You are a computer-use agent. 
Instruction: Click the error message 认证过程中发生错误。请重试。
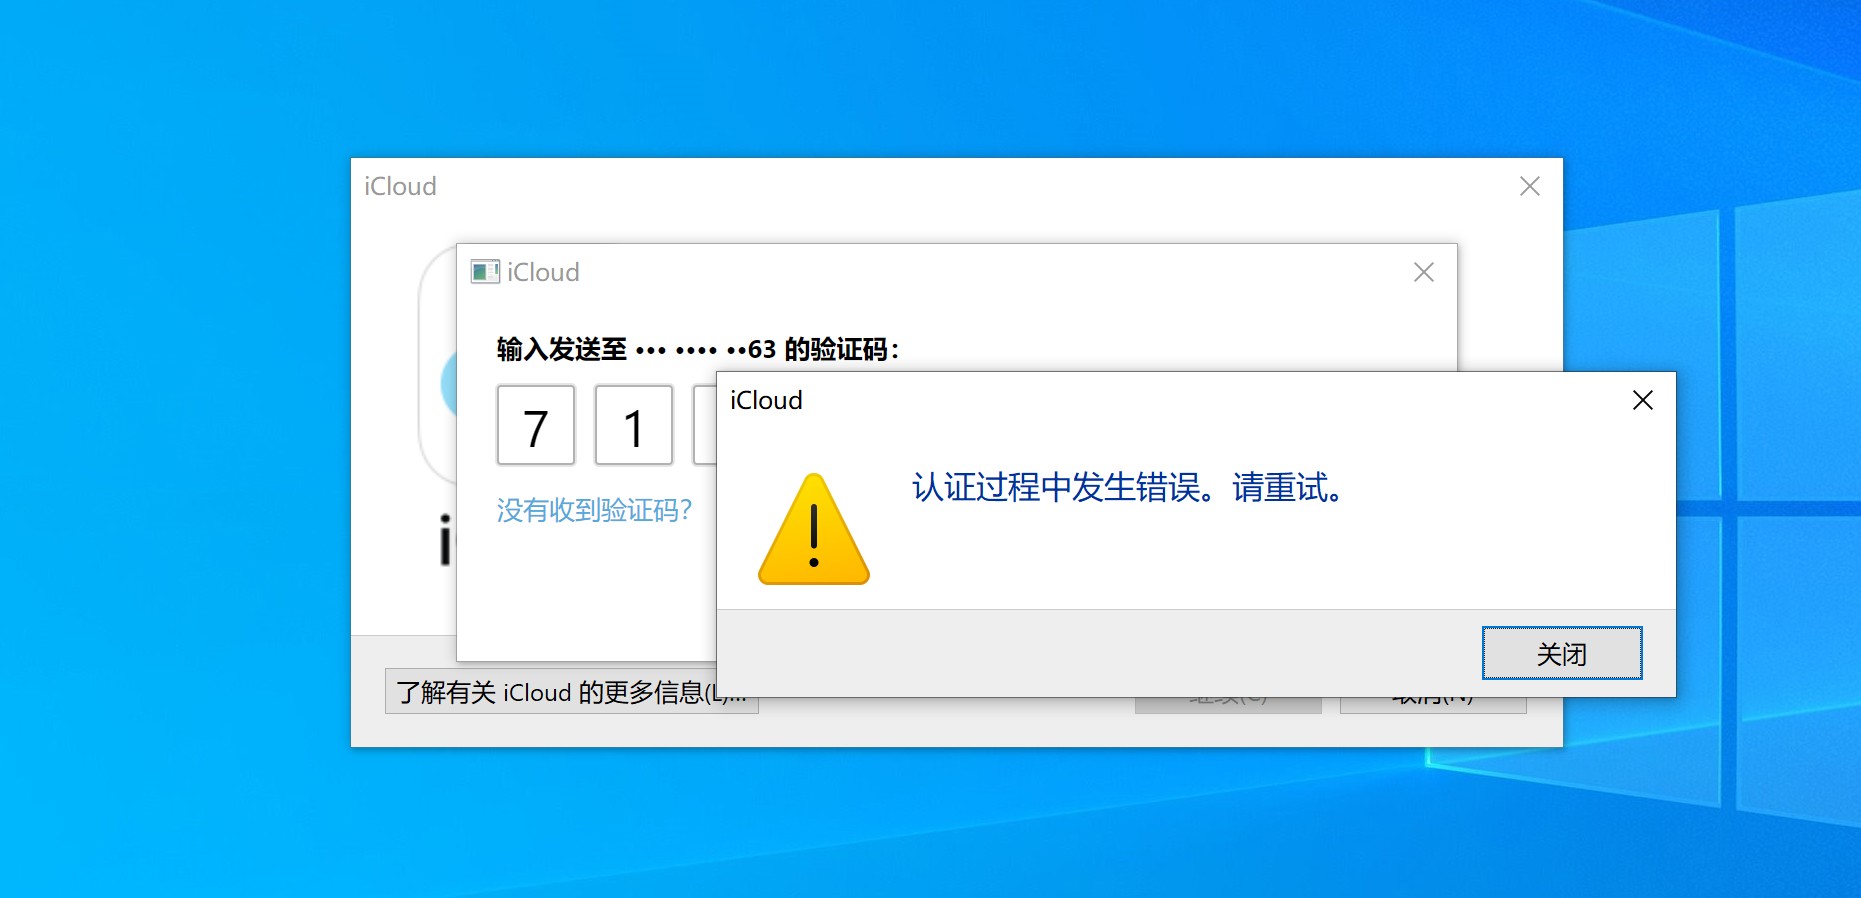coord(1129,487)
